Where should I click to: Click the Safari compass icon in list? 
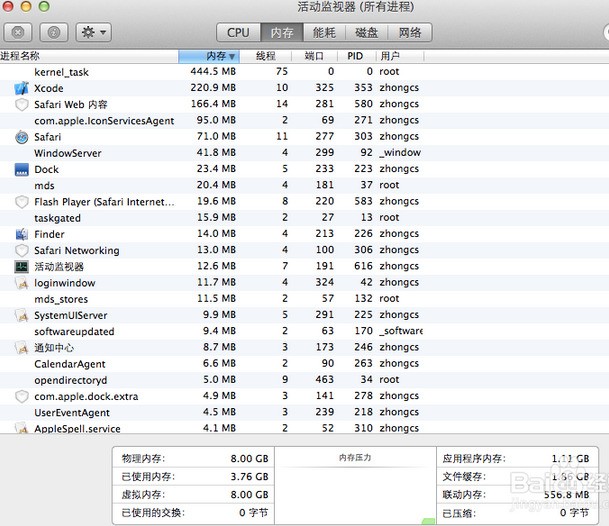(22, 137)
